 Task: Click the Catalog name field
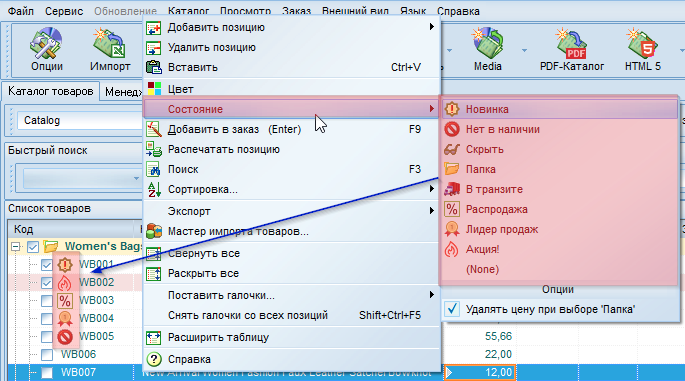(81, 120)
